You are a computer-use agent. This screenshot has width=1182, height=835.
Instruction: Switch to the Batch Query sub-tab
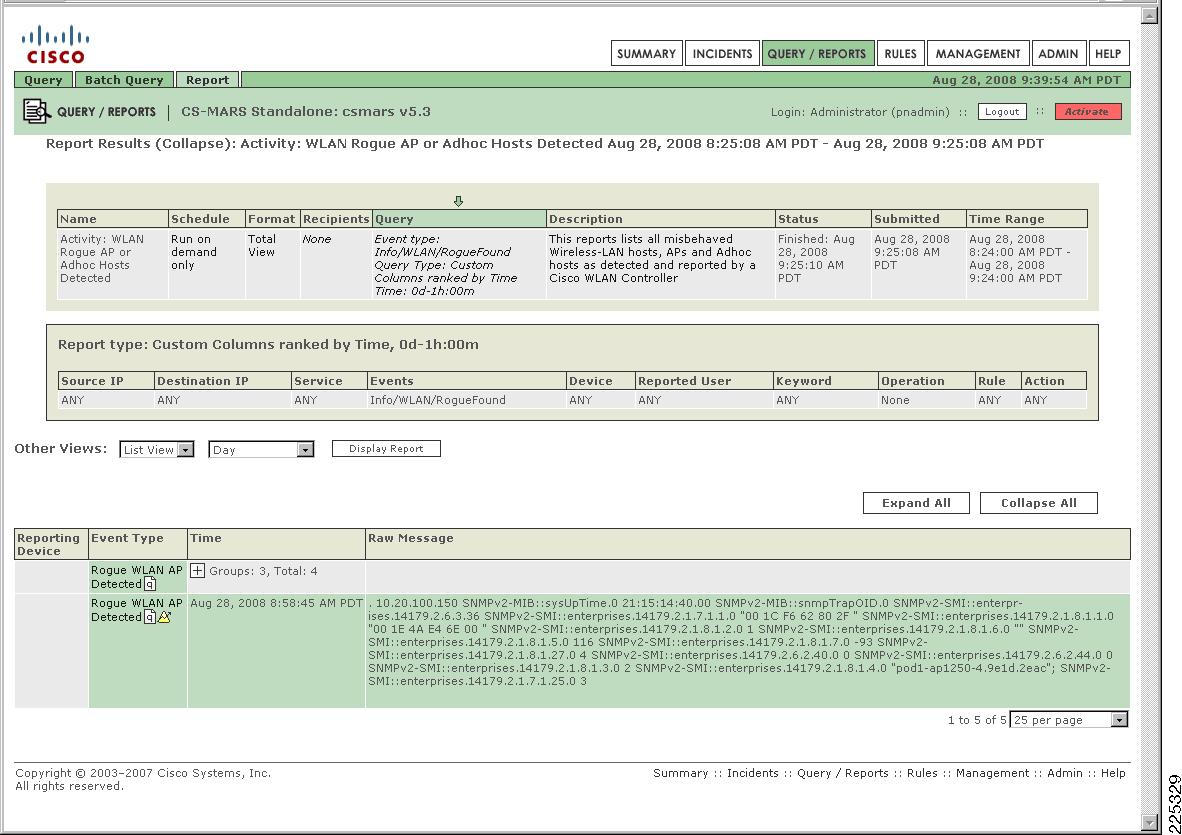click(x=124, y=80)
